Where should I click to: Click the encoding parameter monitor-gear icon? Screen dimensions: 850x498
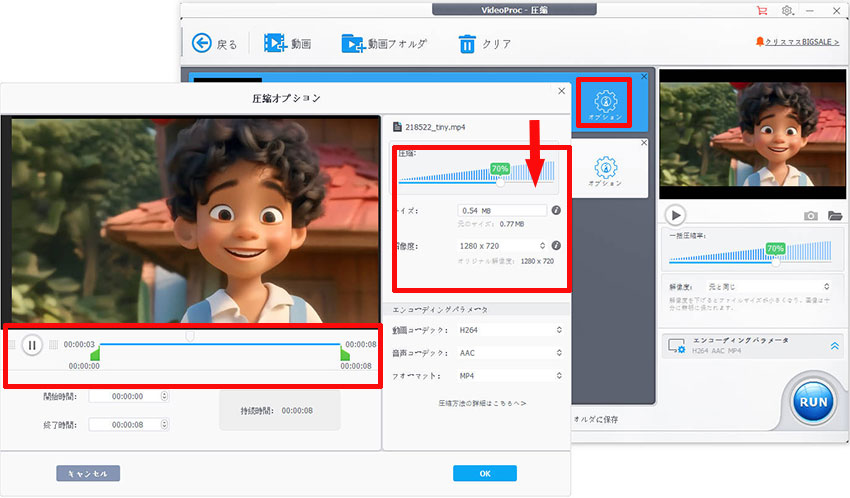(x=676, y=346)
